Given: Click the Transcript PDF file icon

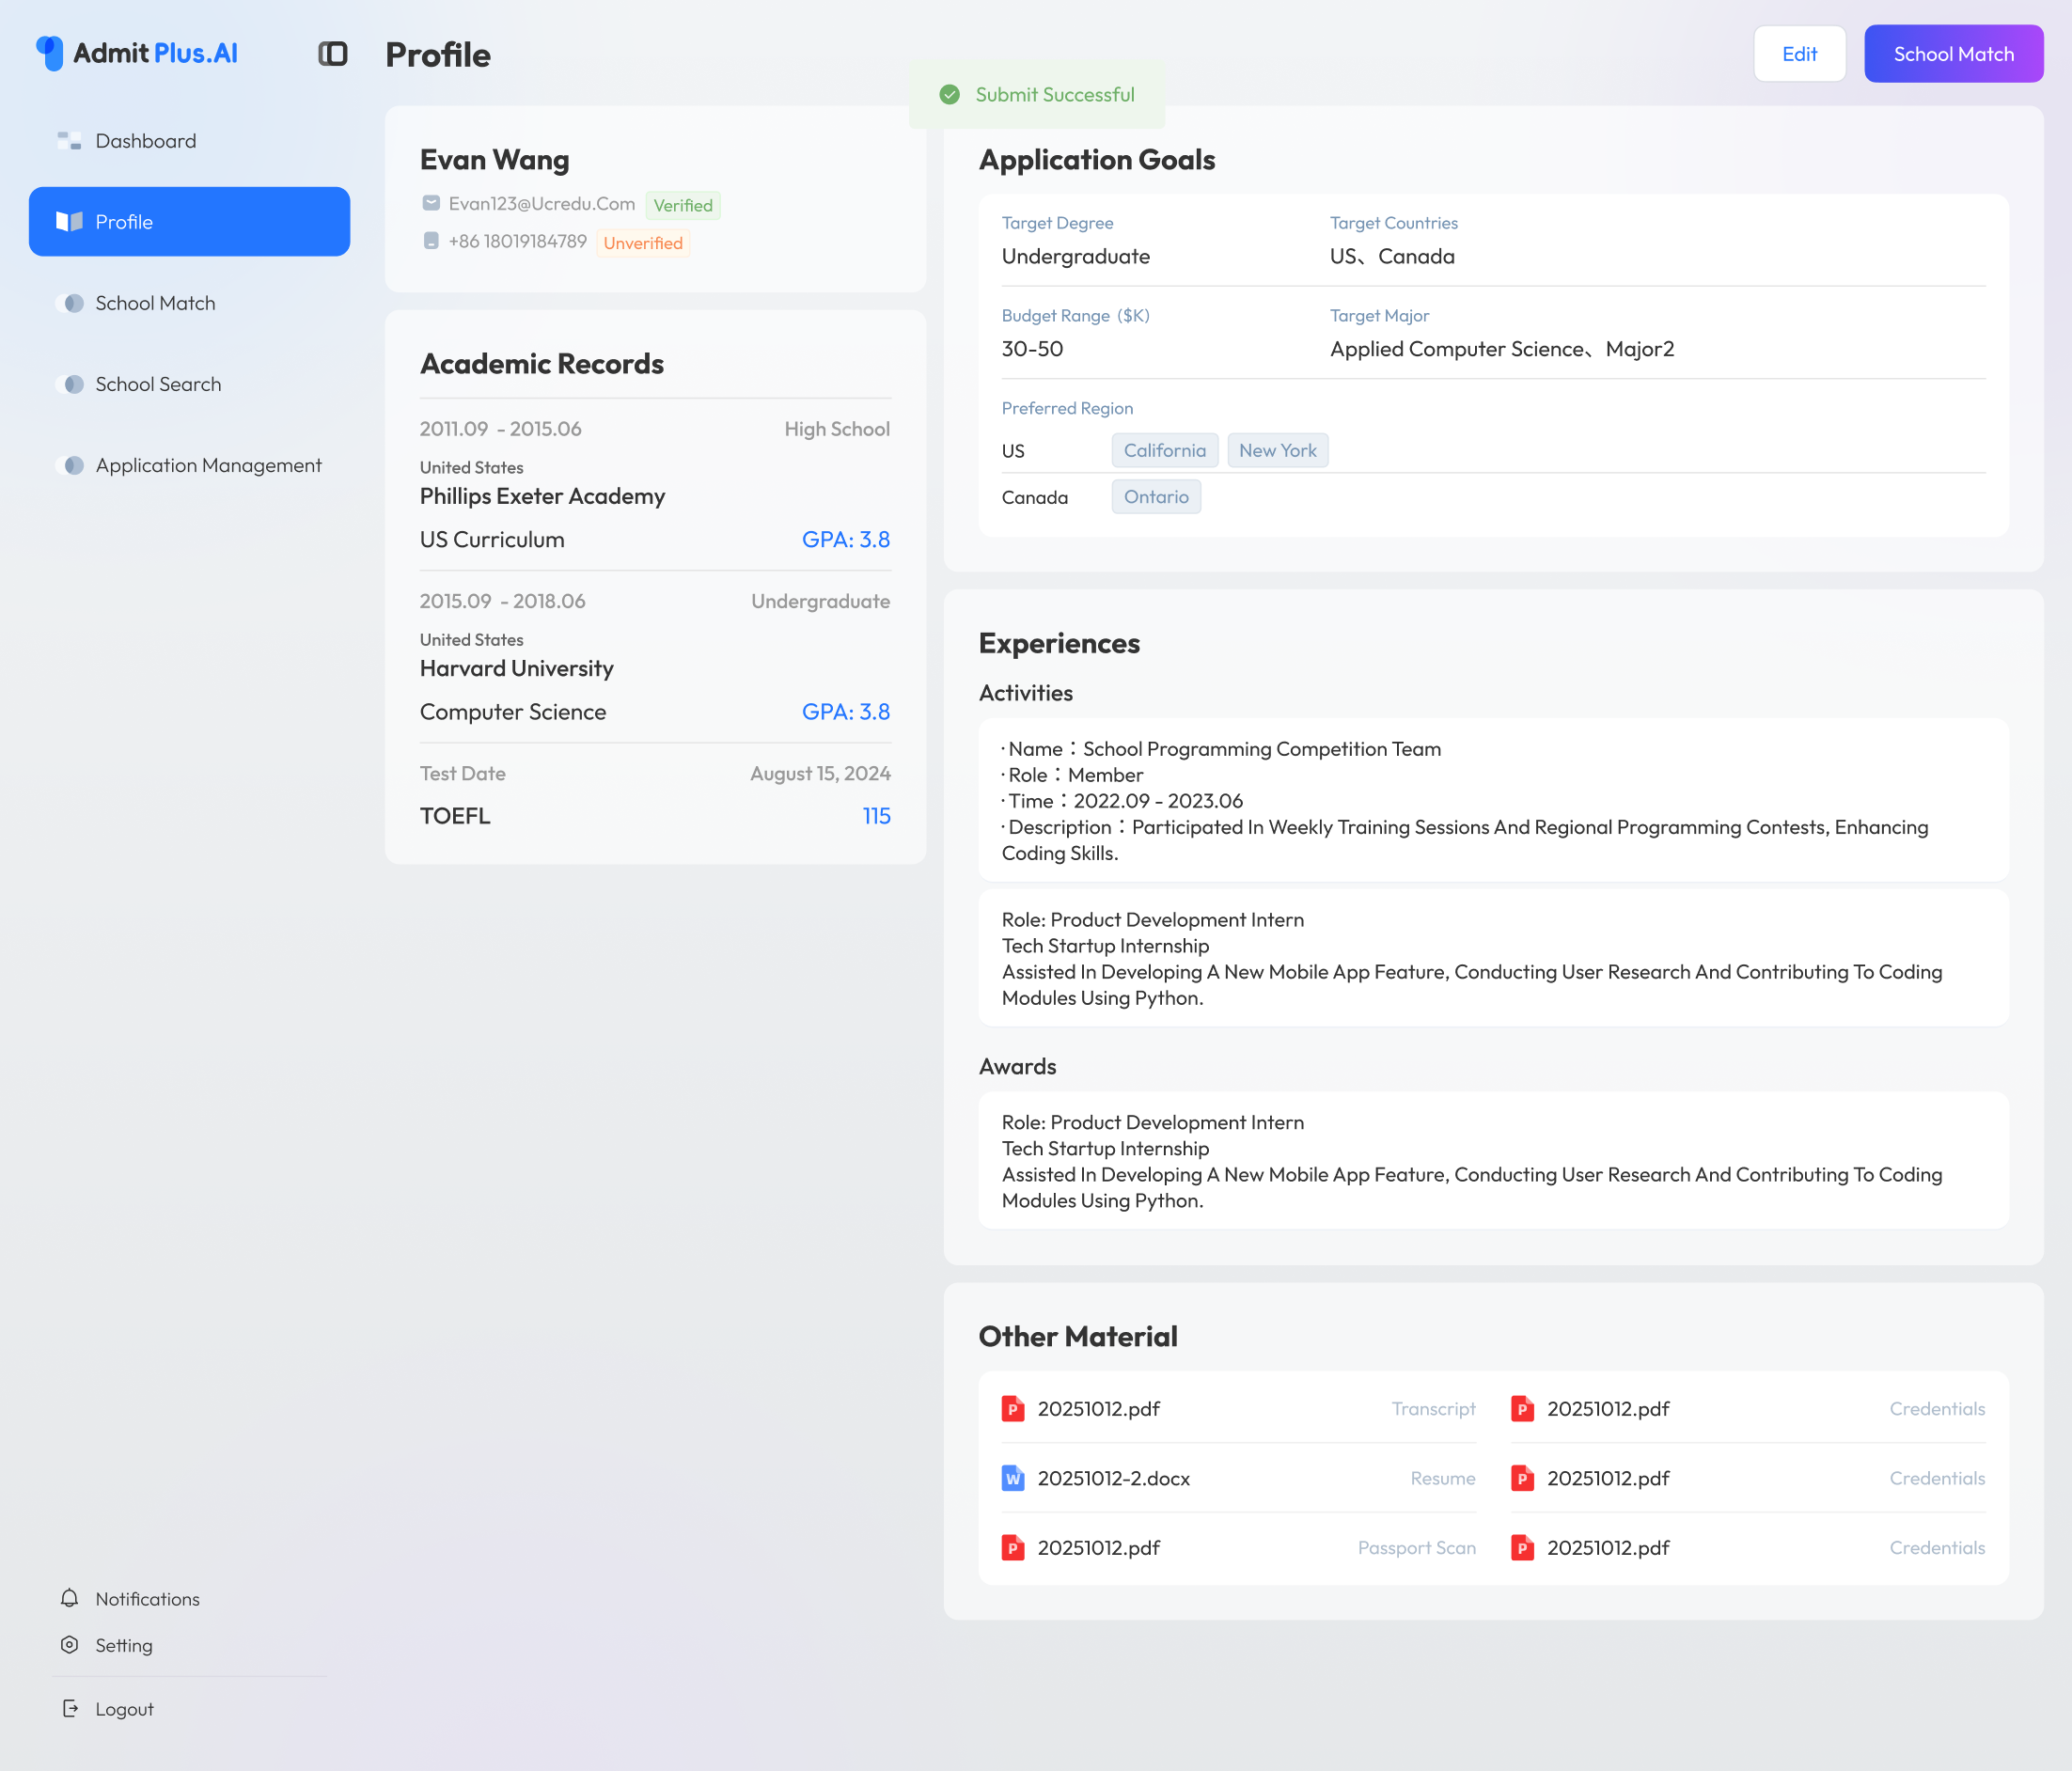Looking at the screenshot, I should 1012,1409.
